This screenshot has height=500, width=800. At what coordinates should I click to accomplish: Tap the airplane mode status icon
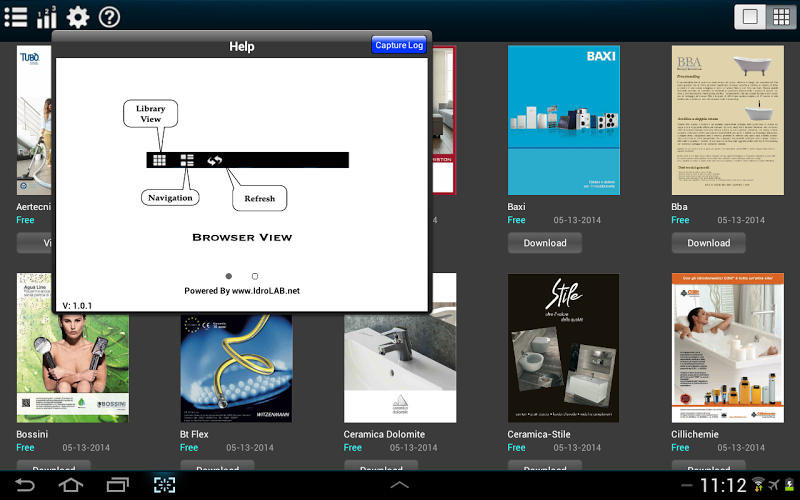[x=774, y=484]
